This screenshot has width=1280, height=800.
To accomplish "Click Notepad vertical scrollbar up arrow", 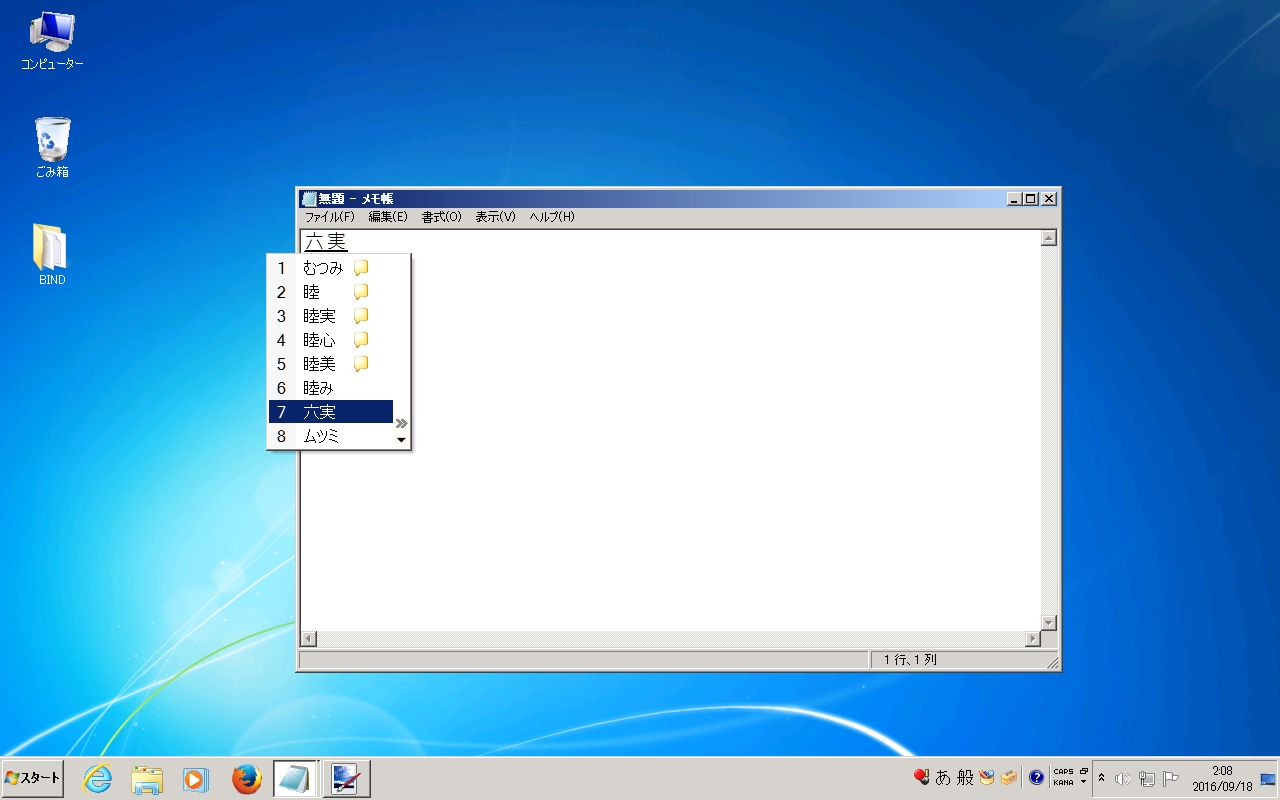I will coord(1048,238).
